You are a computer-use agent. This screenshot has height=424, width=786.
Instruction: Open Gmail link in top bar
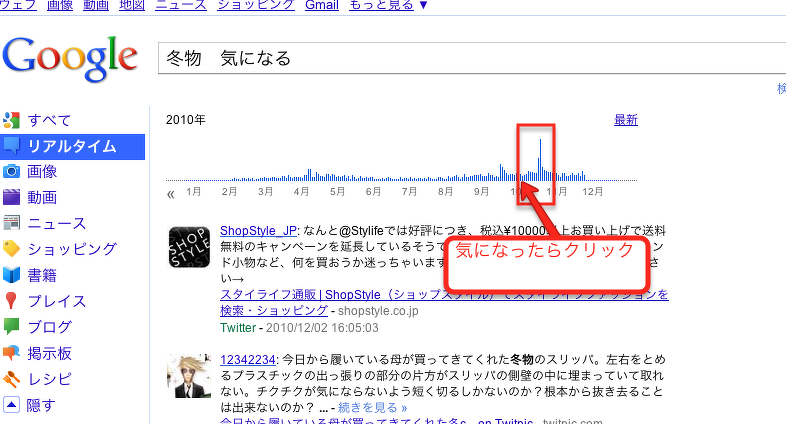point(322,5)
